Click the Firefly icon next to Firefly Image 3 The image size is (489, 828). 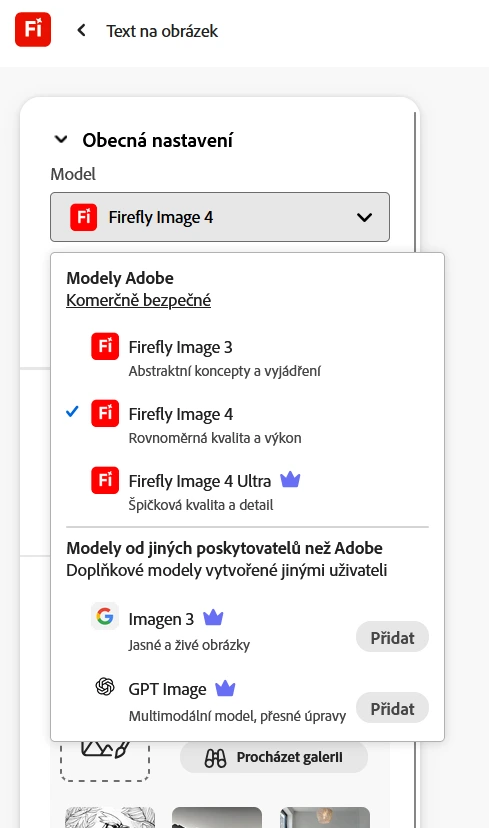click(105, 346)
